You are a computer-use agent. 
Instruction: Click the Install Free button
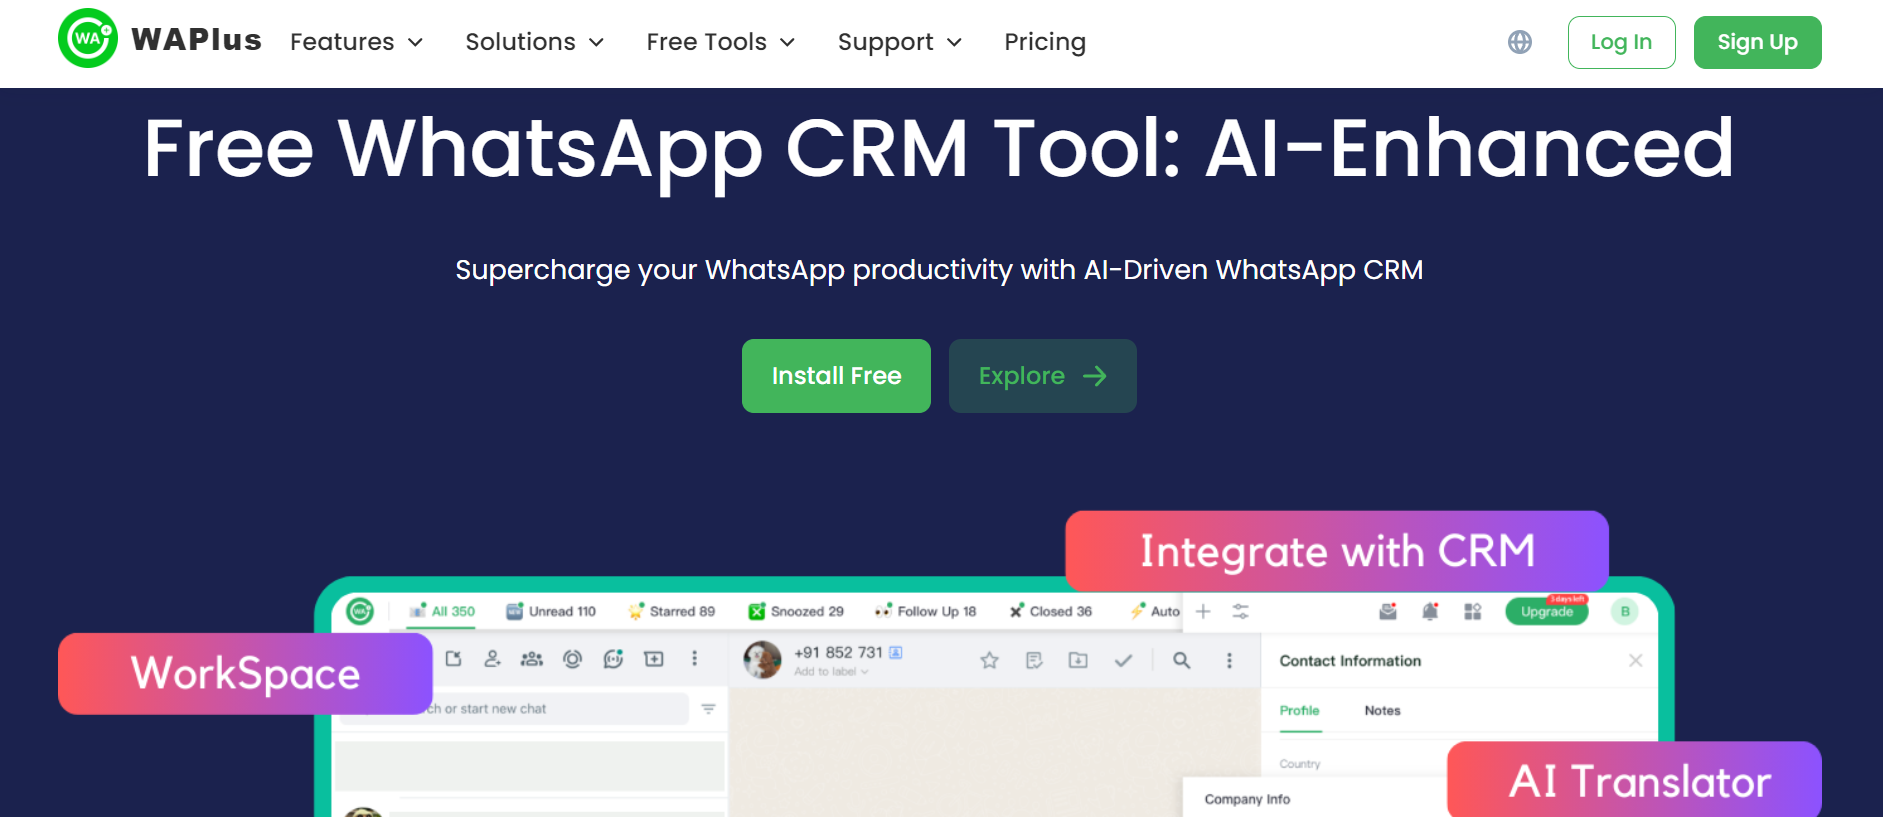coord(836,376)
